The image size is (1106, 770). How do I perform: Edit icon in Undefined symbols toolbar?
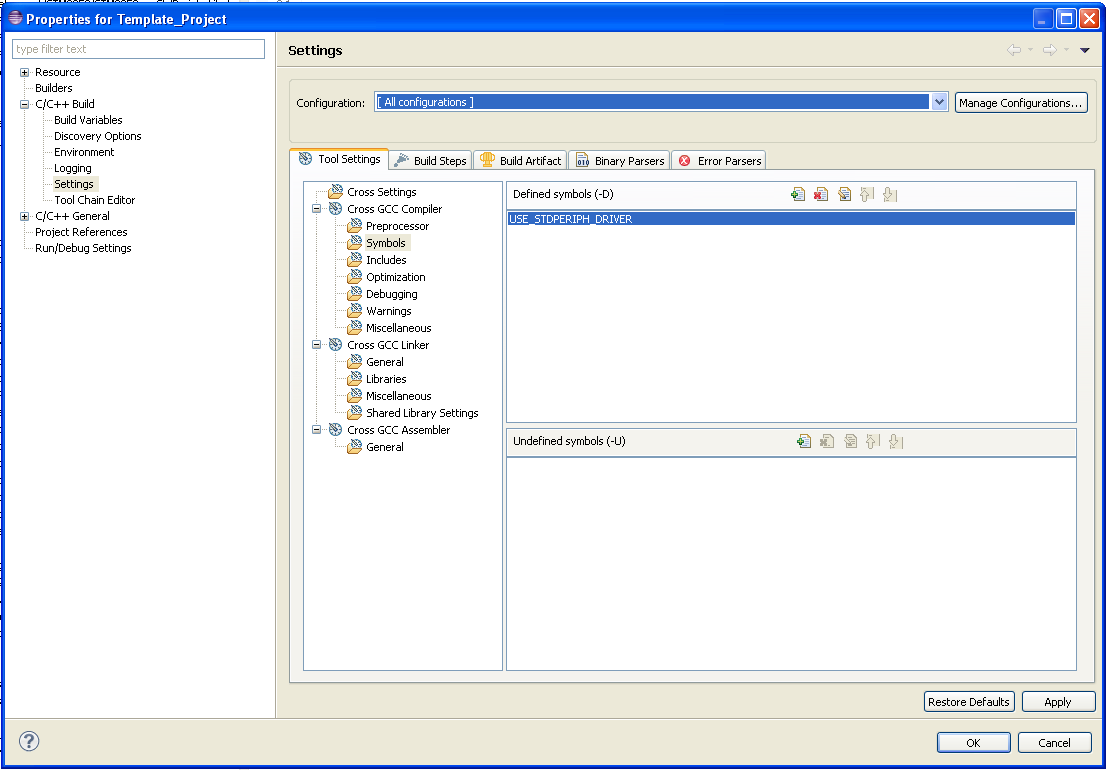850,441
